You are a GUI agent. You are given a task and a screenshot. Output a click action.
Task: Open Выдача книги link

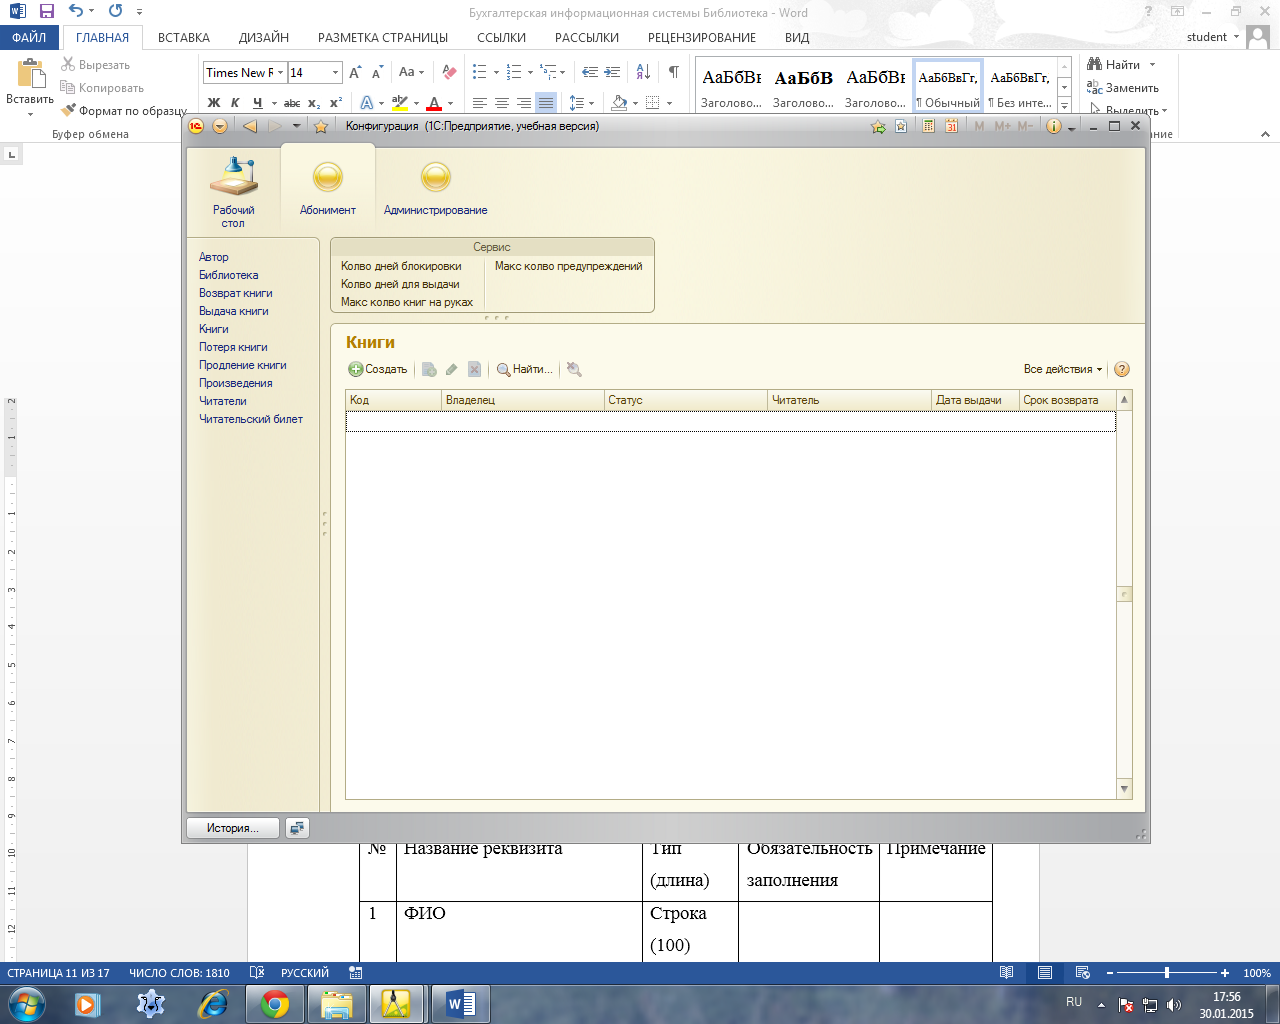click(x=234, y=311)
